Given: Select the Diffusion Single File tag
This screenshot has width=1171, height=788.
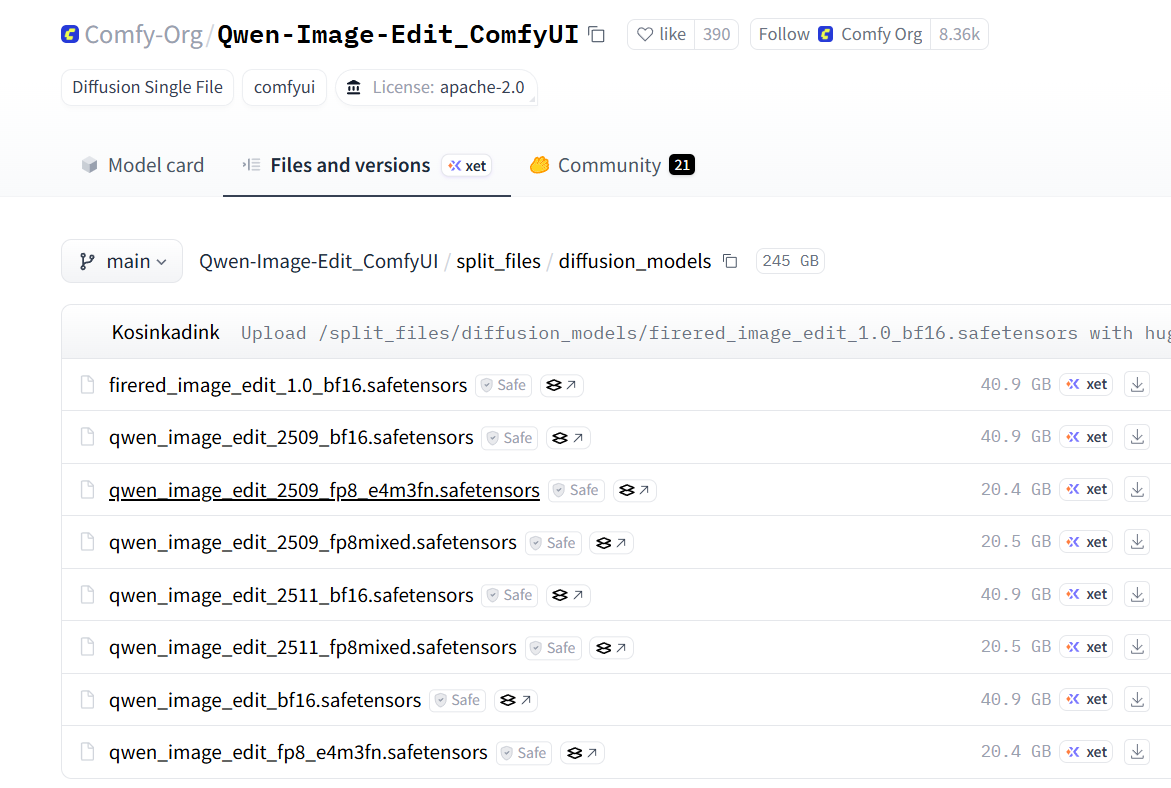Looking at the screenshot, I should [x=147, y=87].
